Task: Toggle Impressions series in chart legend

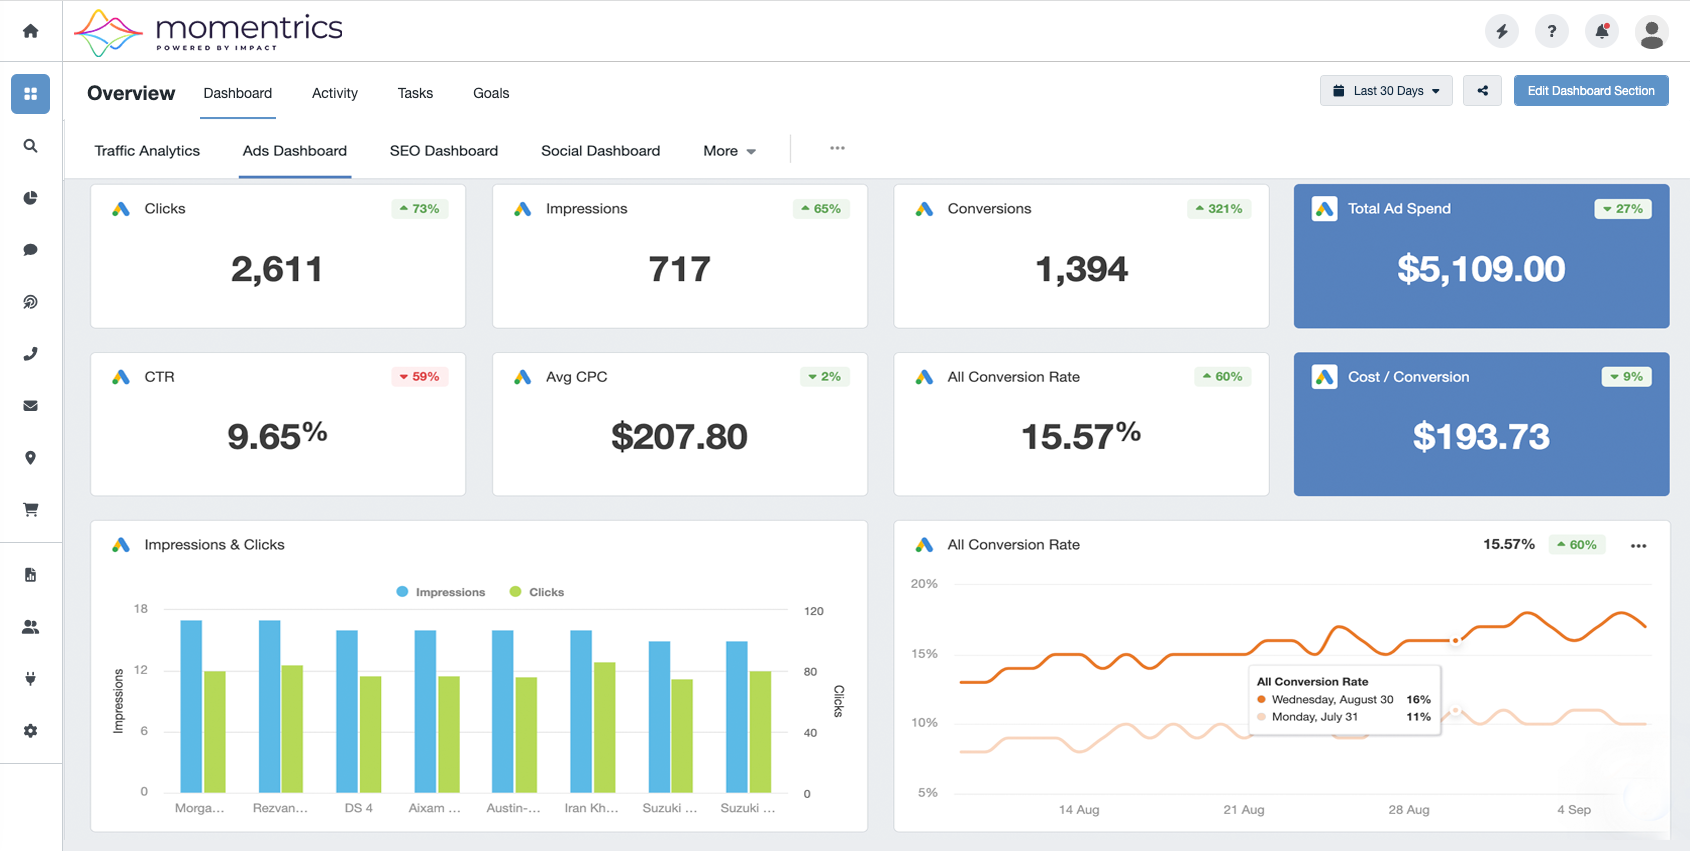Action: click(x=441, y=592)
